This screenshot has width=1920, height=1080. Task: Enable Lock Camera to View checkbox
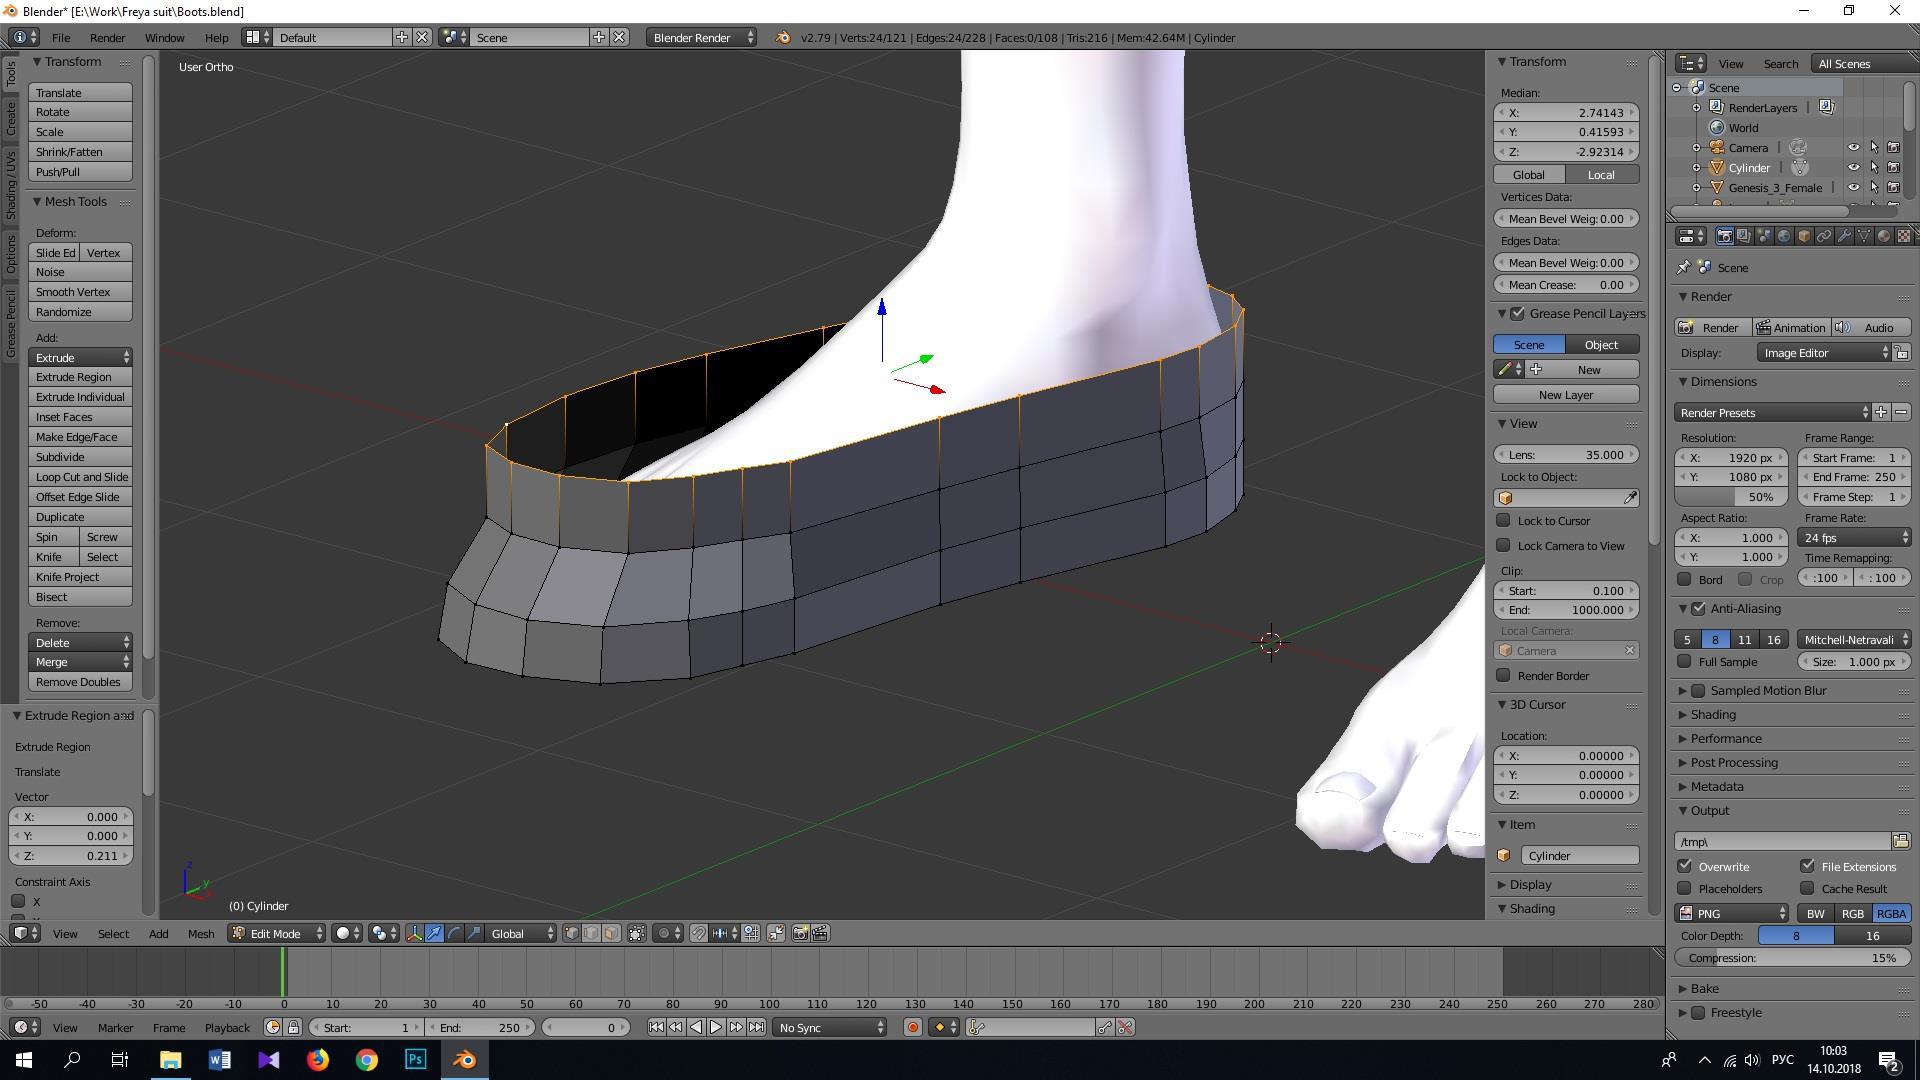pyautogui.click(x=1503, y=545)
